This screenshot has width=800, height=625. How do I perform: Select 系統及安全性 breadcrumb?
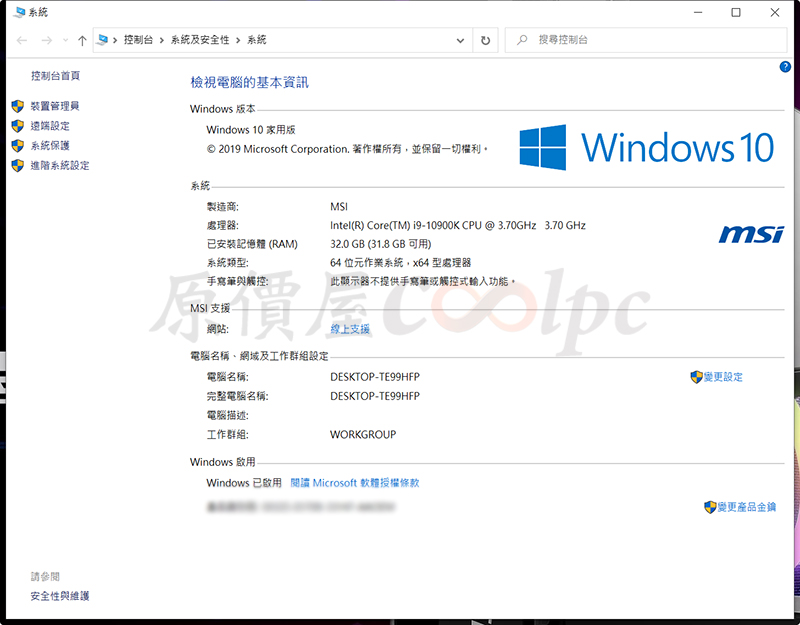coord(200,40)
